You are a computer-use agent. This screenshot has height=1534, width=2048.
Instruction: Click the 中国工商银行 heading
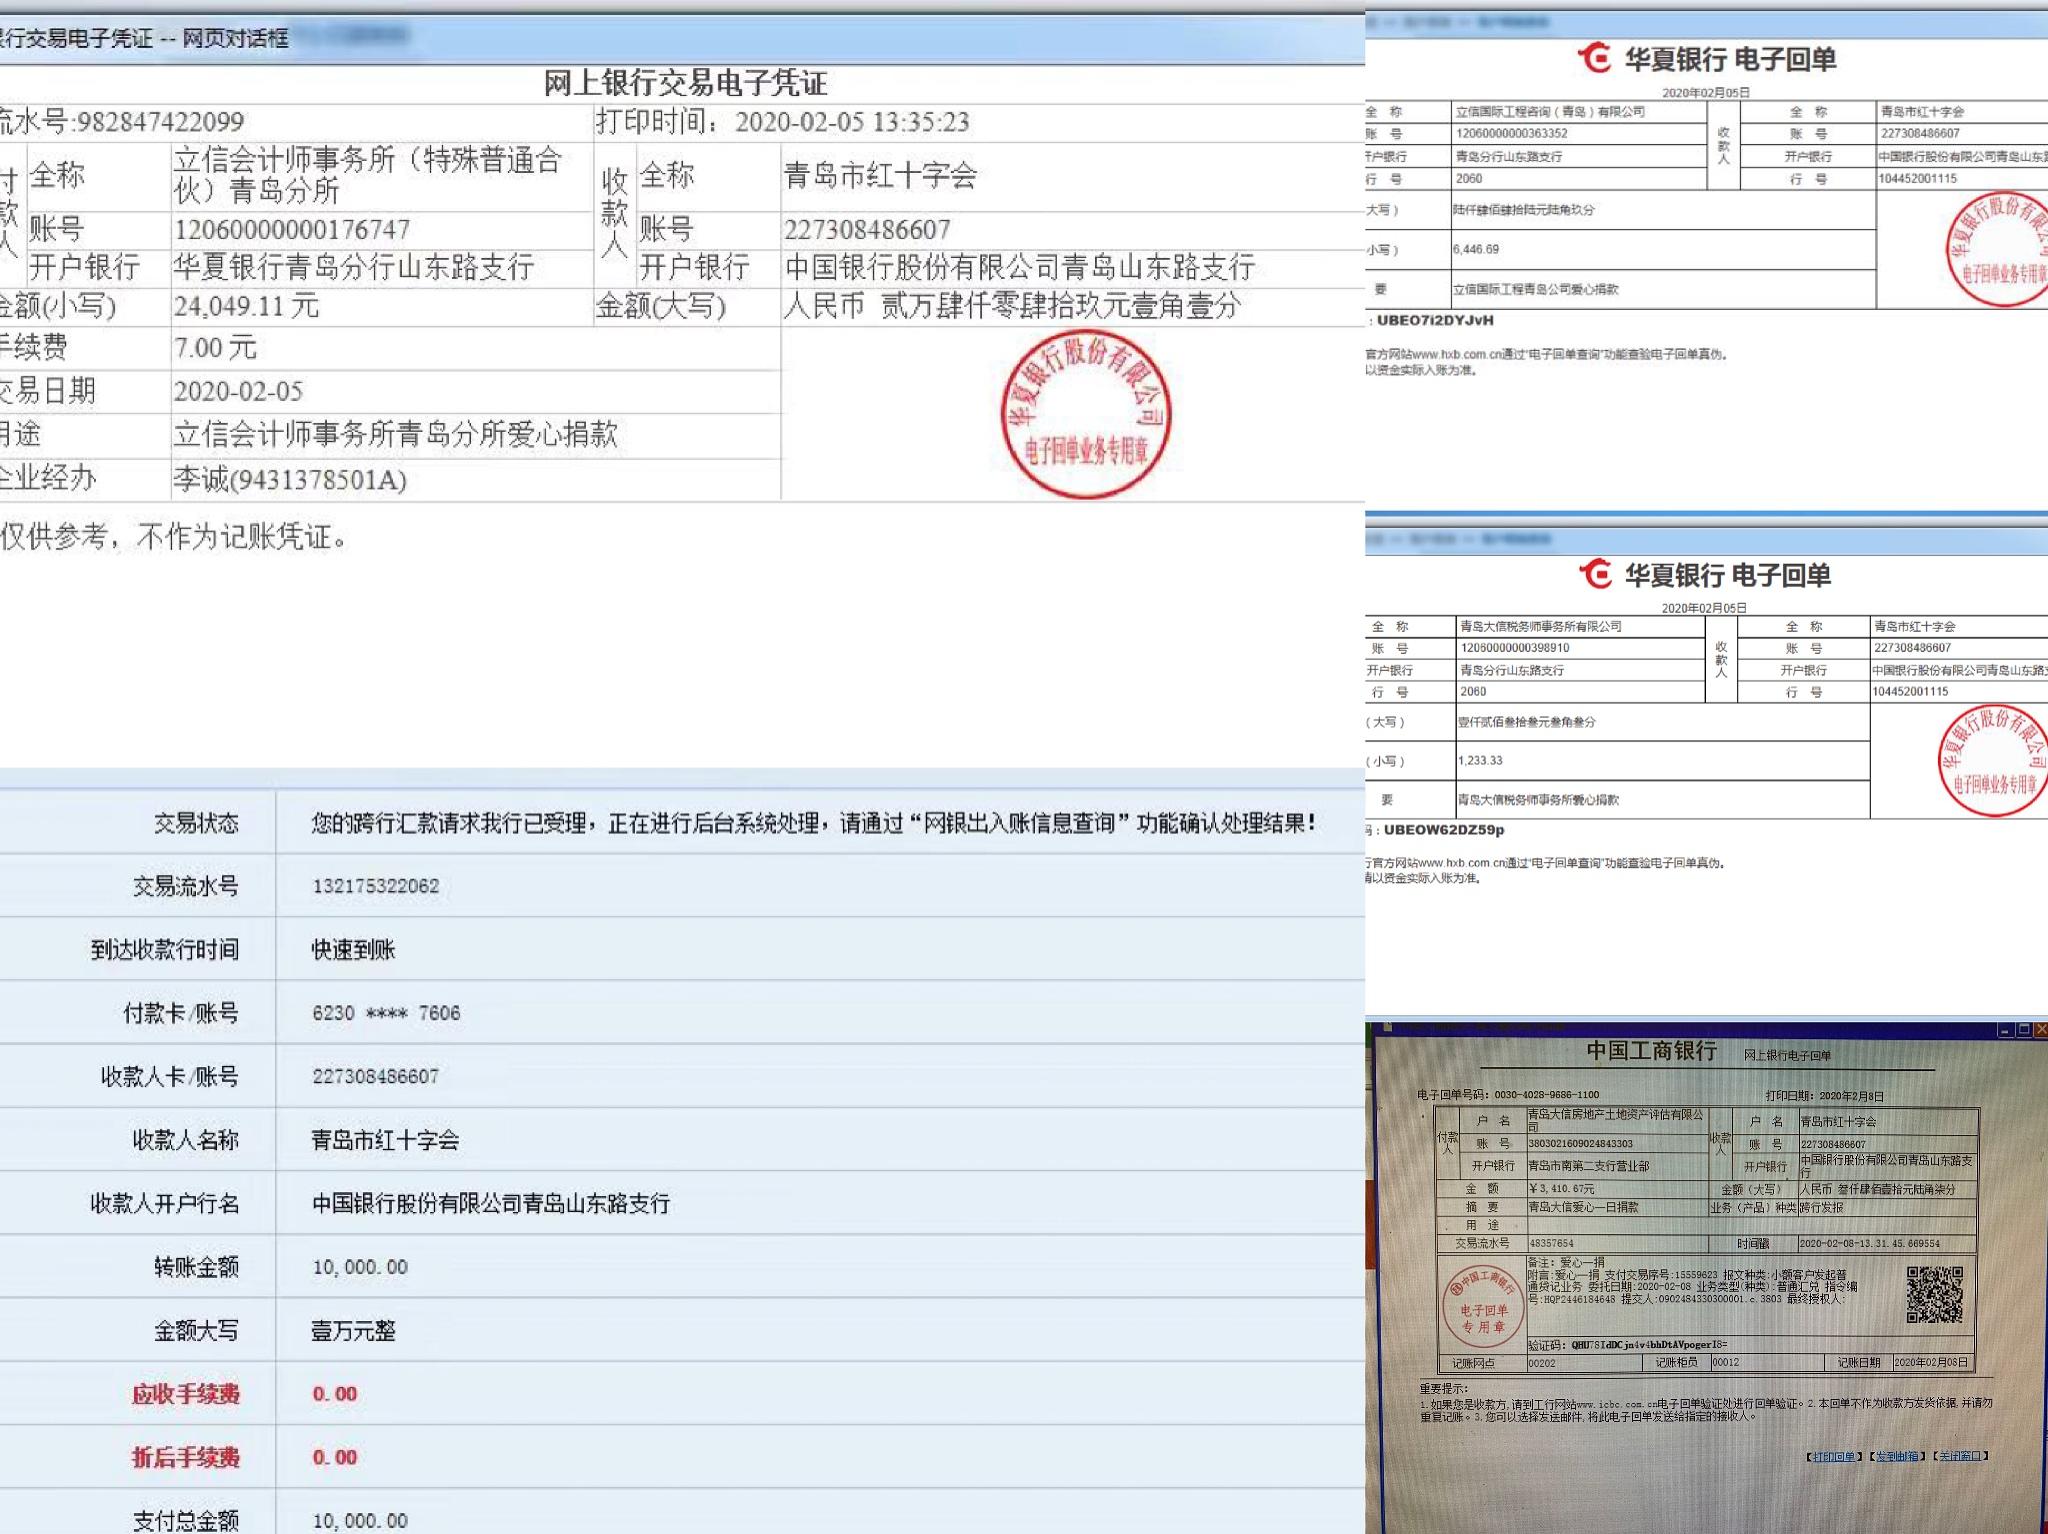[x=1651, y=1051]
